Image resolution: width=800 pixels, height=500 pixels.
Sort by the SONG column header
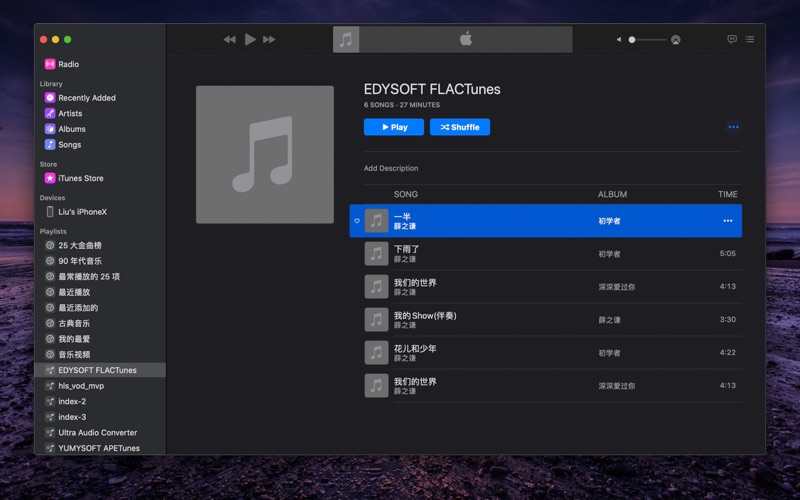click(x=406, y=194)
